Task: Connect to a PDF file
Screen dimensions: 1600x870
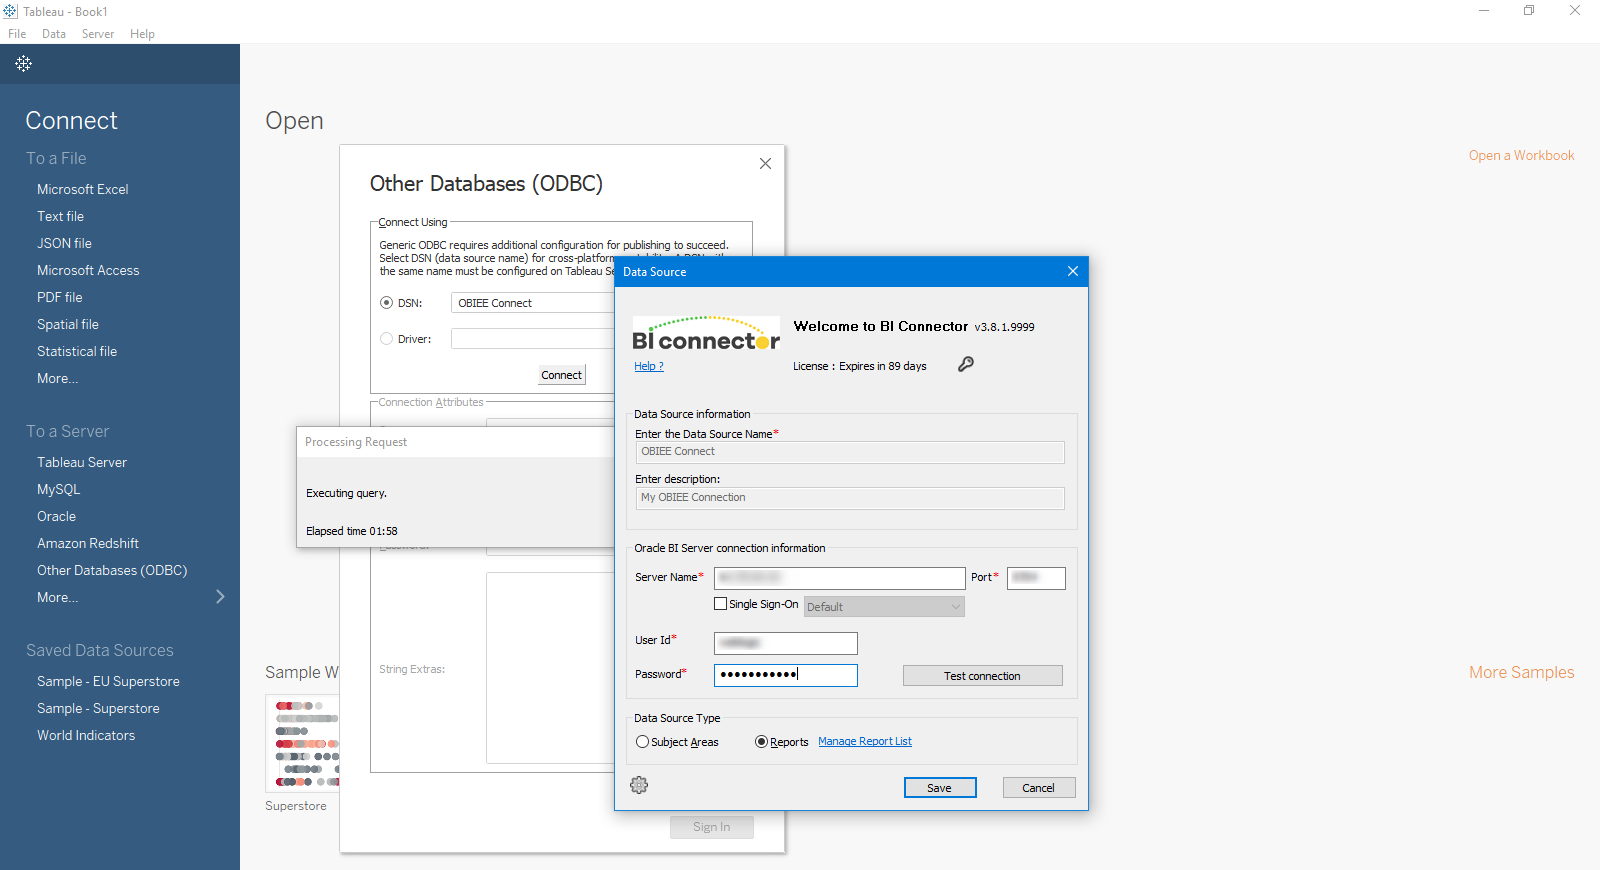Action: tap(60, 297)
